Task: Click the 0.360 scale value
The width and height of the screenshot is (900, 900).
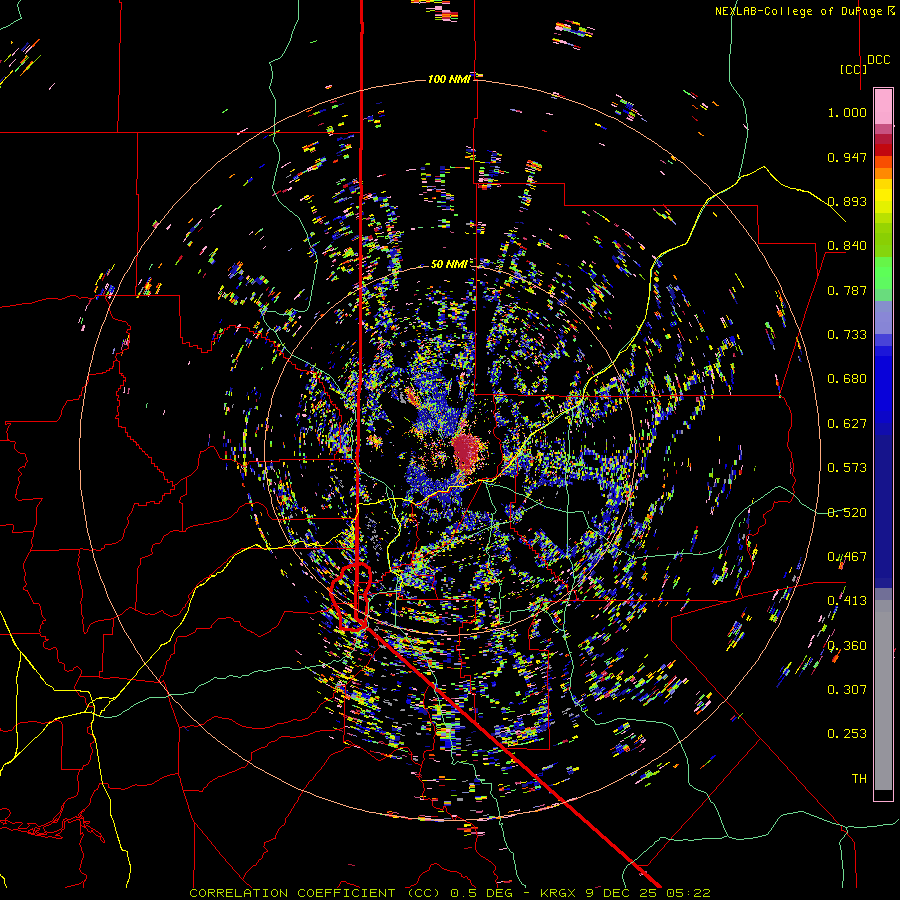Action: [x=847, y=646]
